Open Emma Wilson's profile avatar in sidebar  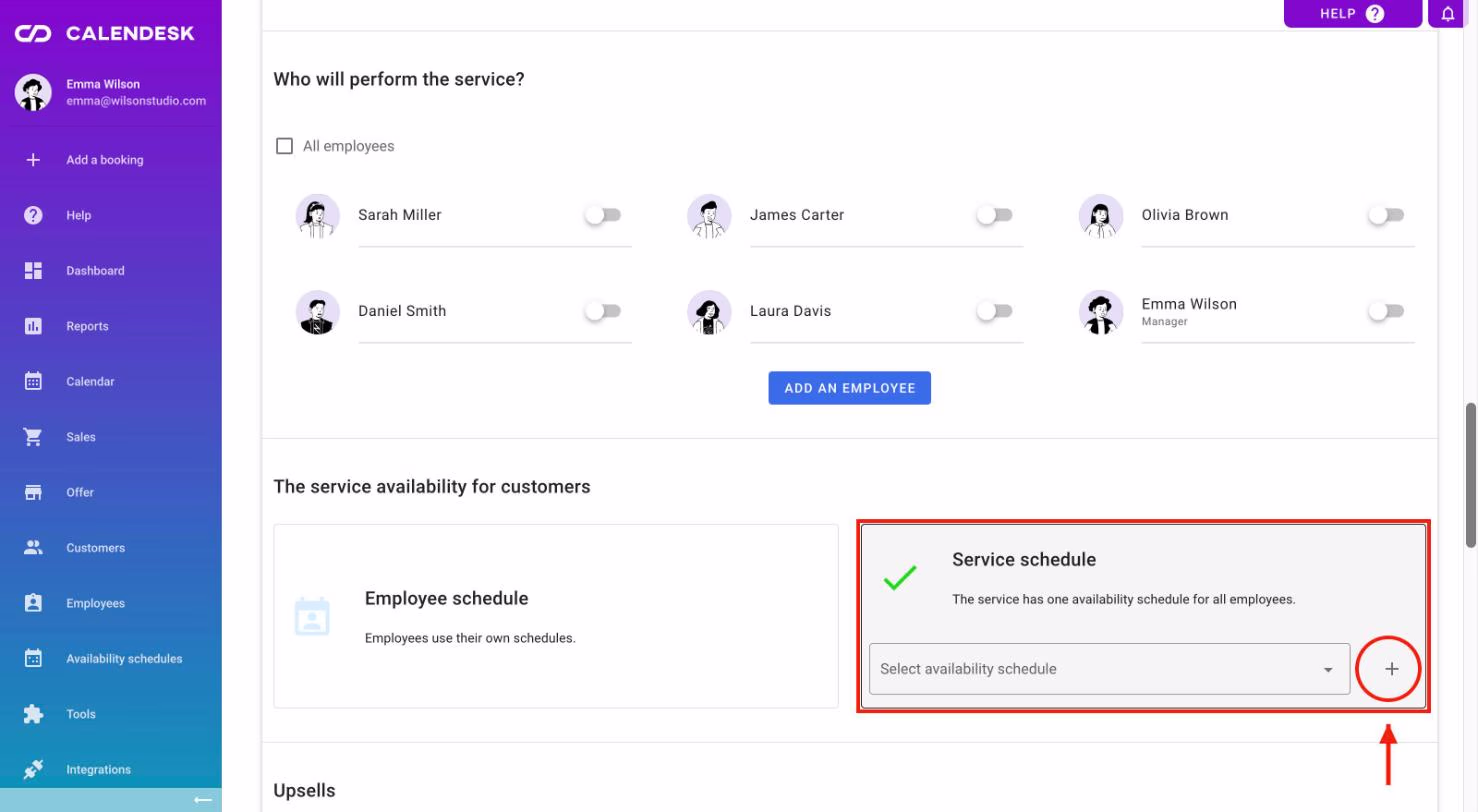coord(33,93)
